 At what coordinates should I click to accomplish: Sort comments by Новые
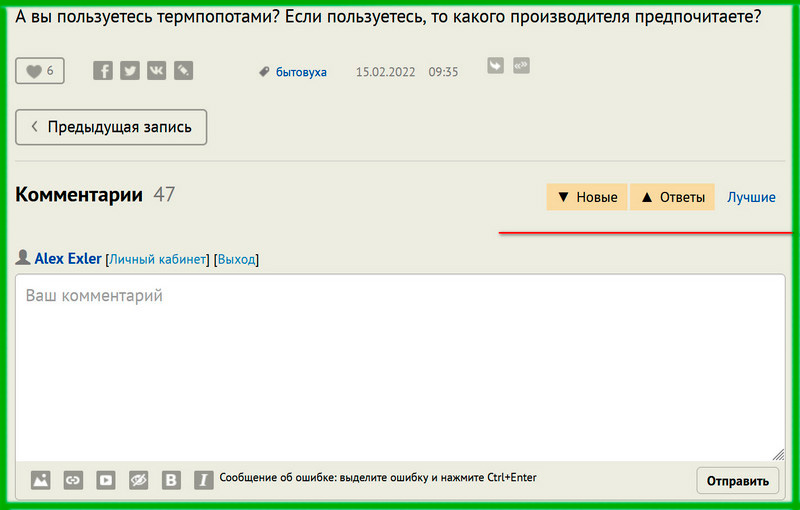click(x=587, y=198)
